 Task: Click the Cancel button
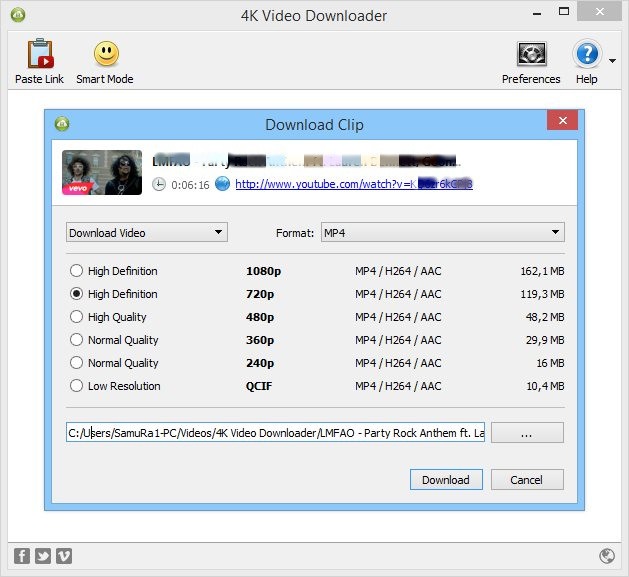[527, 479]
